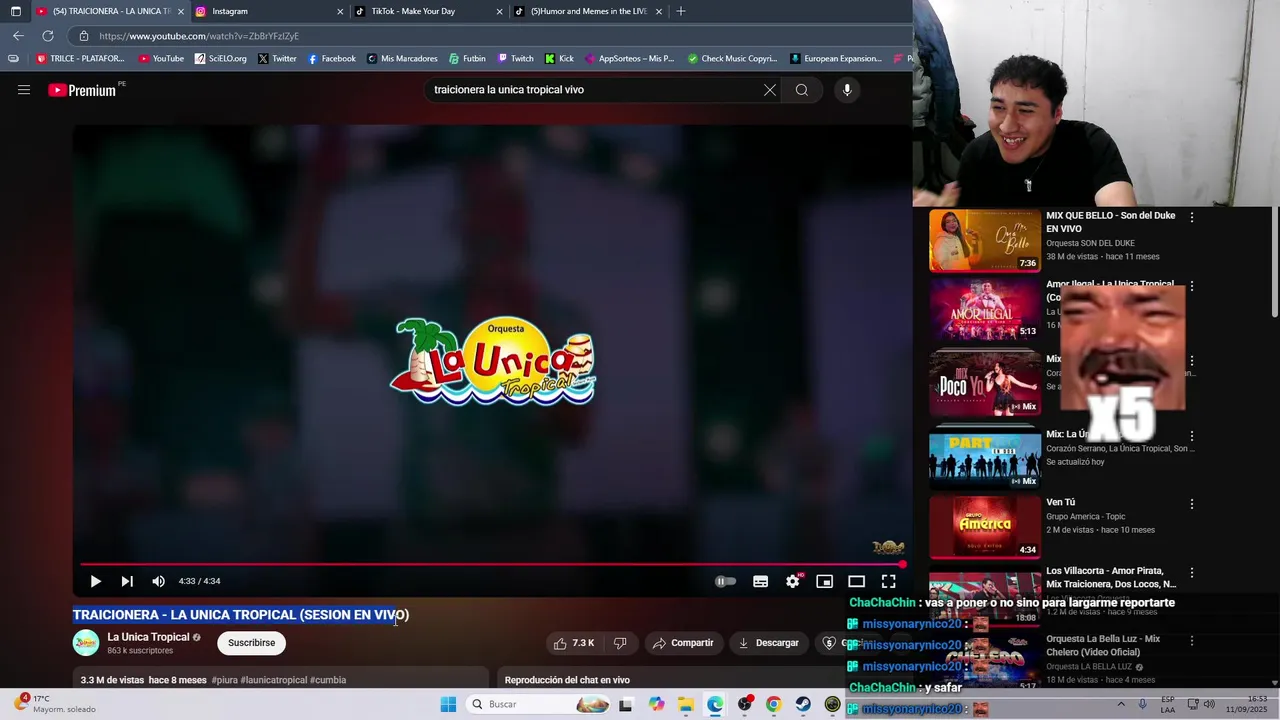Screen dimensions: 1280x720
Task: Open a new browser tab
Action: pyautogui.click(x=681, y=11)
